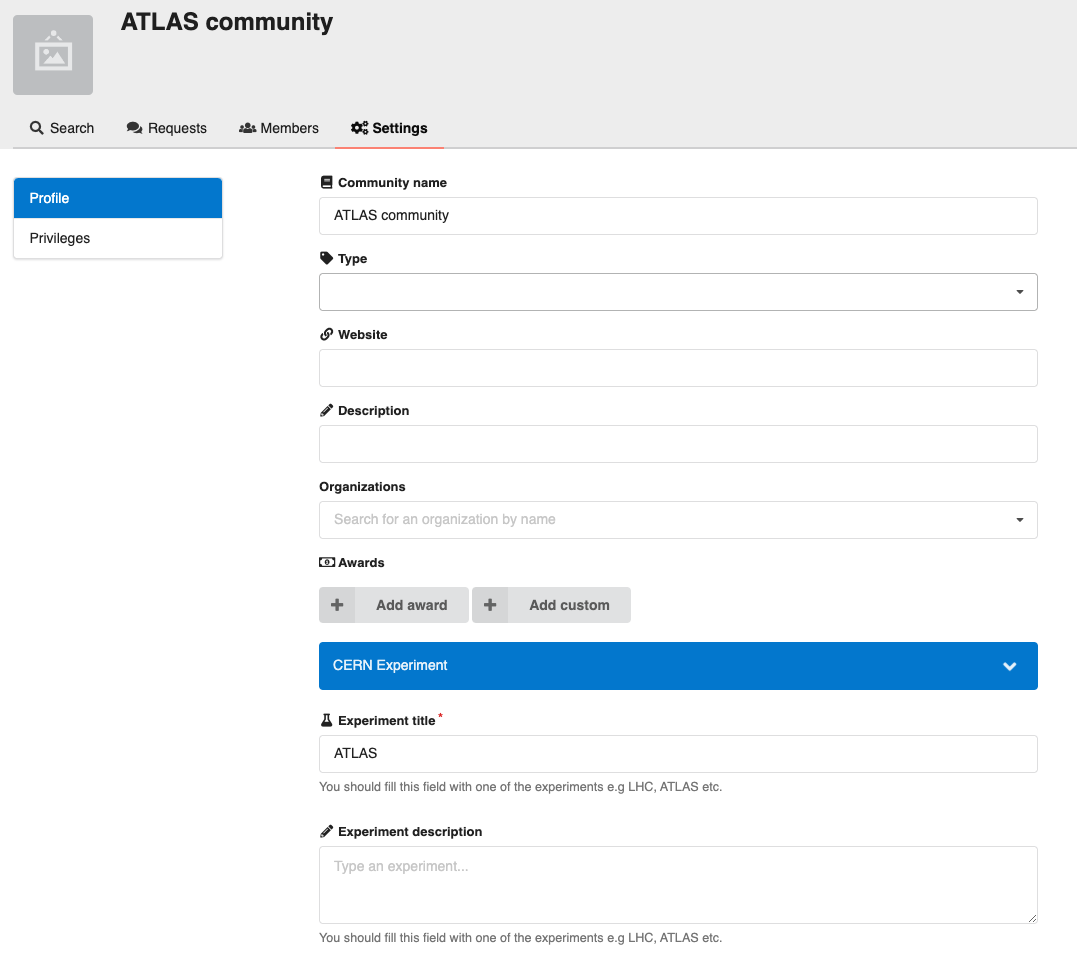1077x957 pixels.
Task: Click the Website input field
Action: point(678,368)
